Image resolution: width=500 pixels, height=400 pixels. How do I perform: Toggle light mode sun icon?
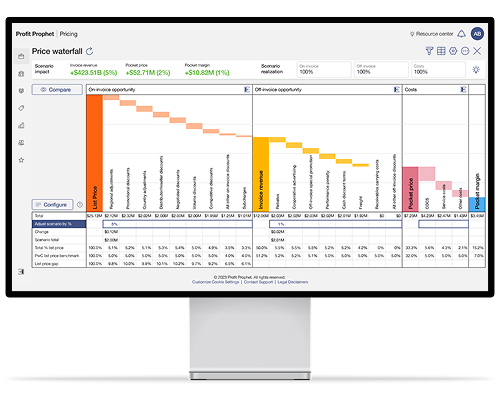click(x=476, y=70)
